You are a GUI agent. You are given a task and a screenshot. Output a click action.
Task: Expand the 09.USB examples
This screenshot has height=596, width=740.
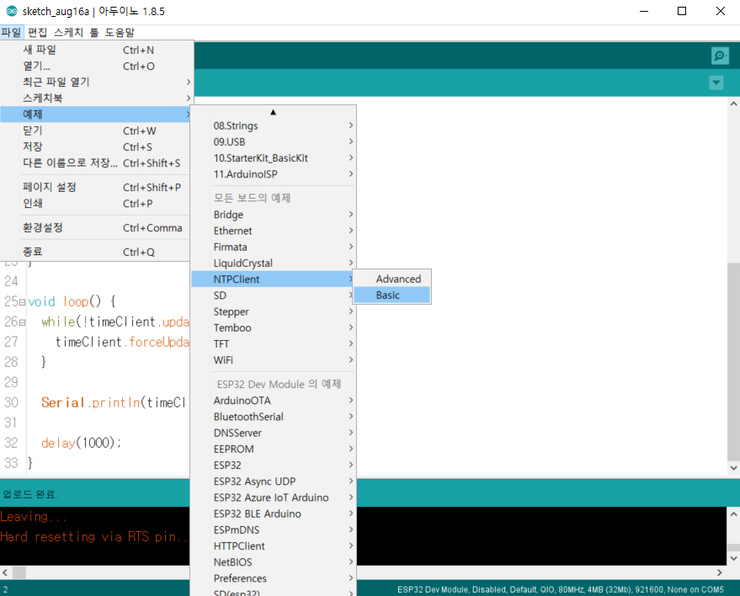(x=273, y=142)
